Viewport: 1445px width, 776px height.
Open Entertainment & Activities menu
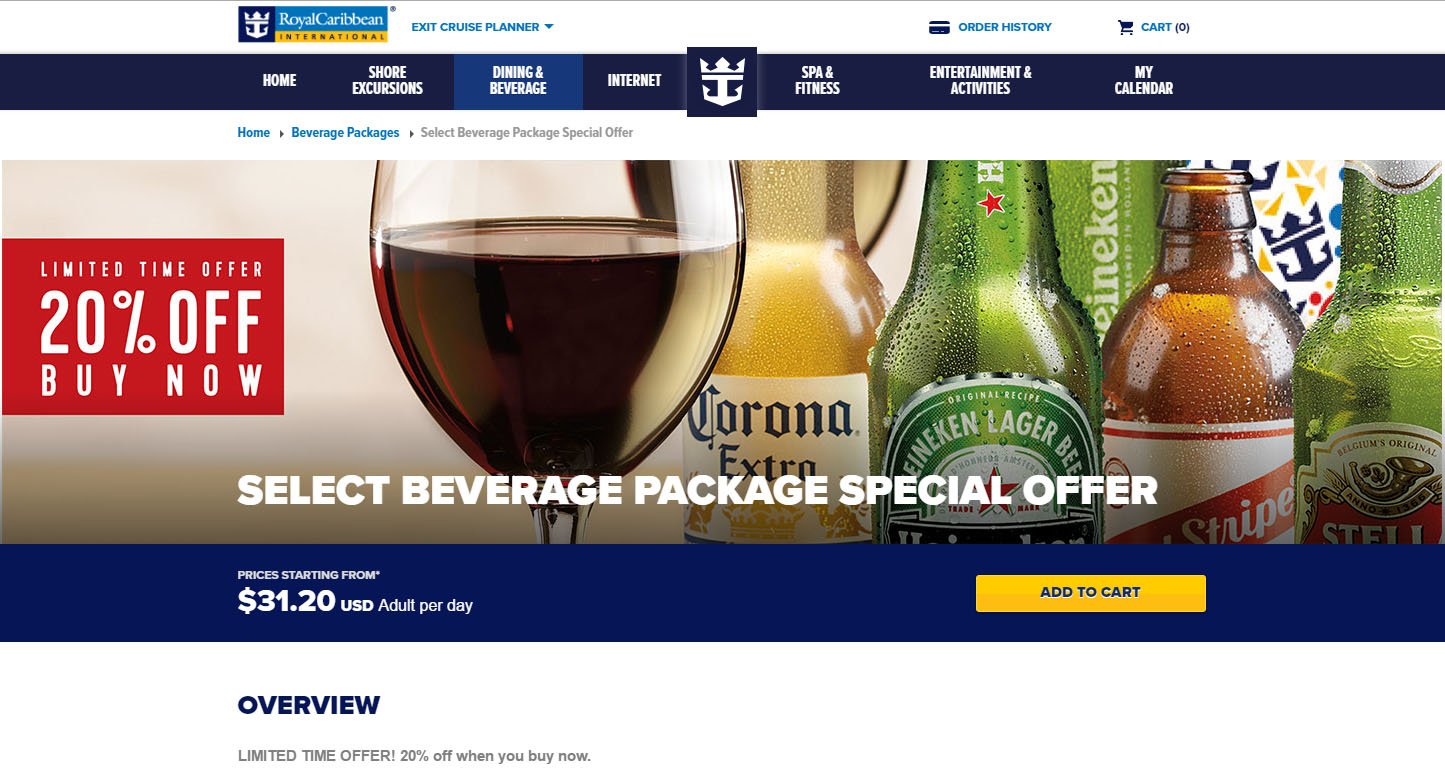980,81
